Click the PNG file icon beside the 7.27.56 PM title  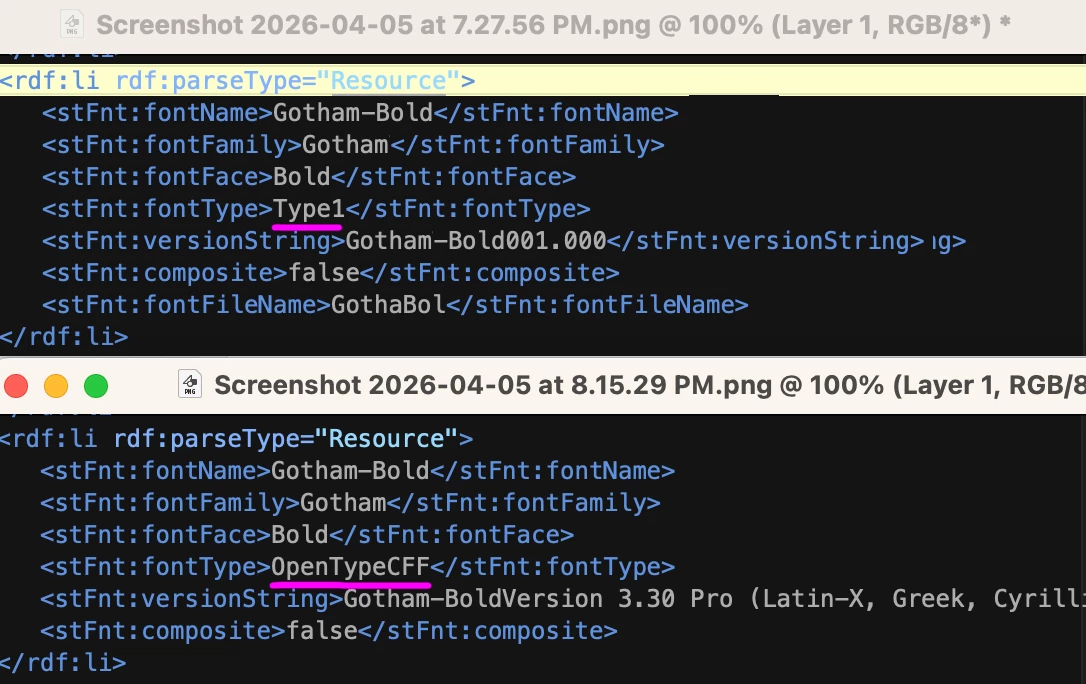click(x=72, y=24)
